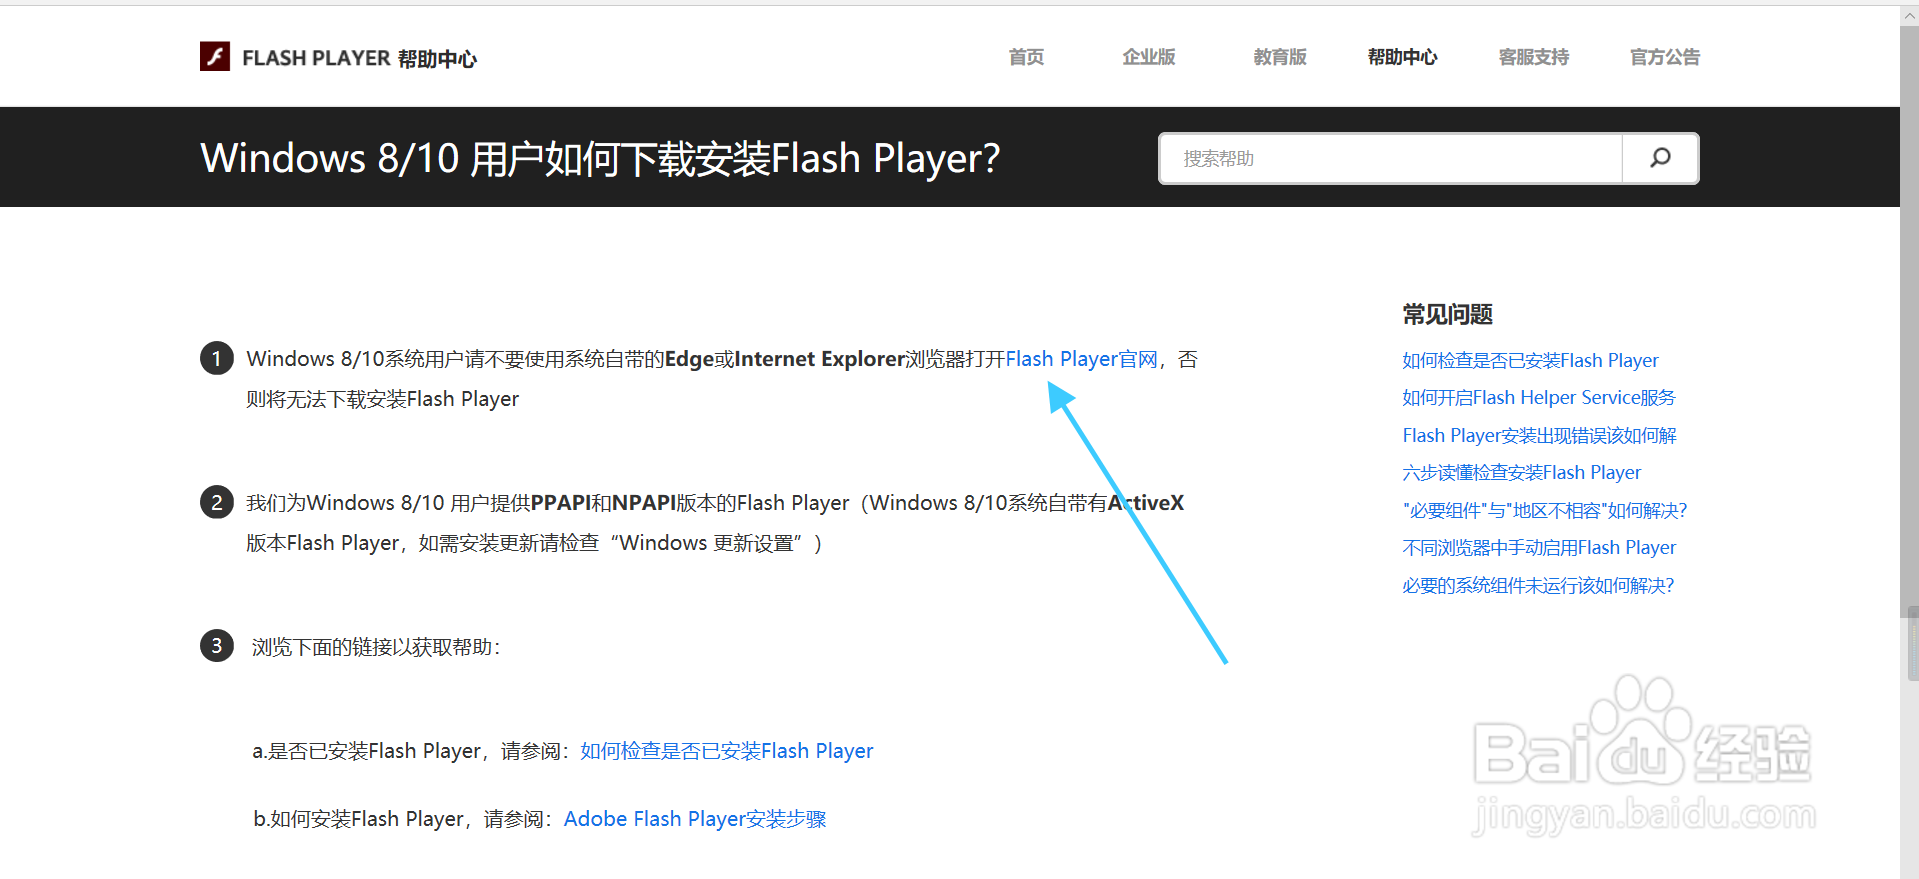Open the 官方公告 nav item
Image resolution: width=1919 pixels, height=879 pixels.
pyautogui.click(x=1665, y=57)
